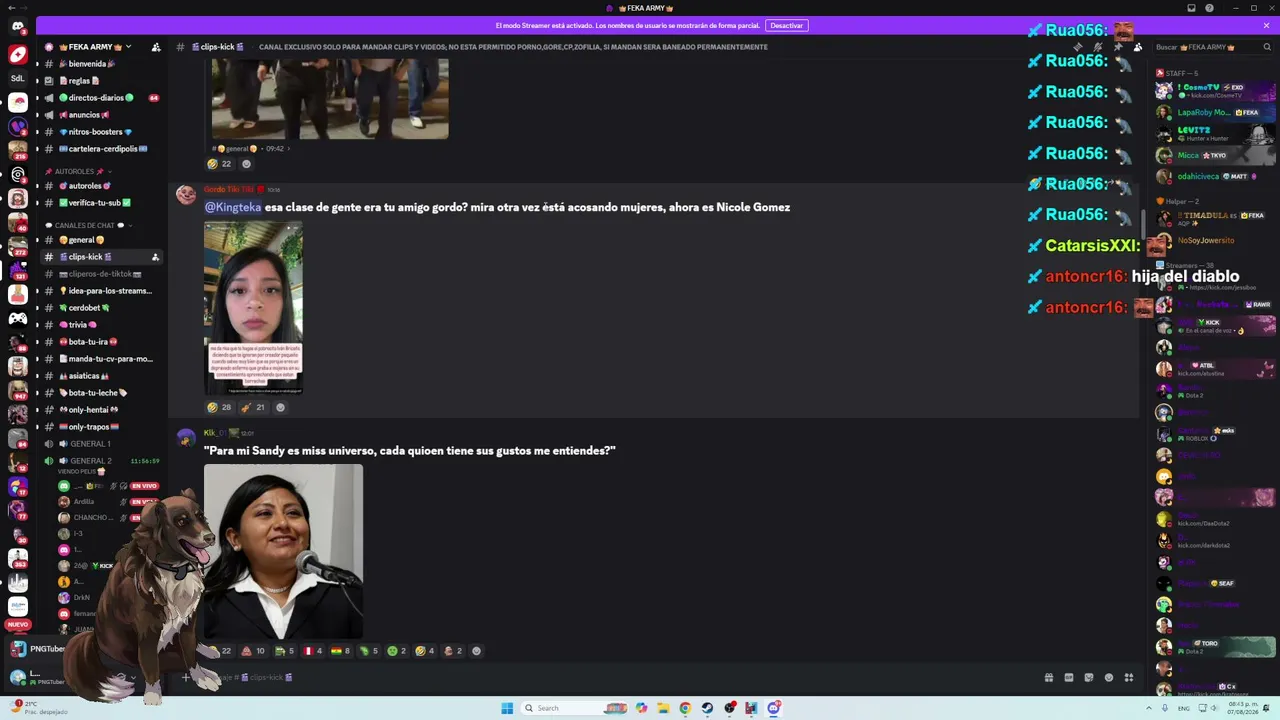
Task: Open the Nicole Gomez video thumbnail
Action: tap(254, 308)
